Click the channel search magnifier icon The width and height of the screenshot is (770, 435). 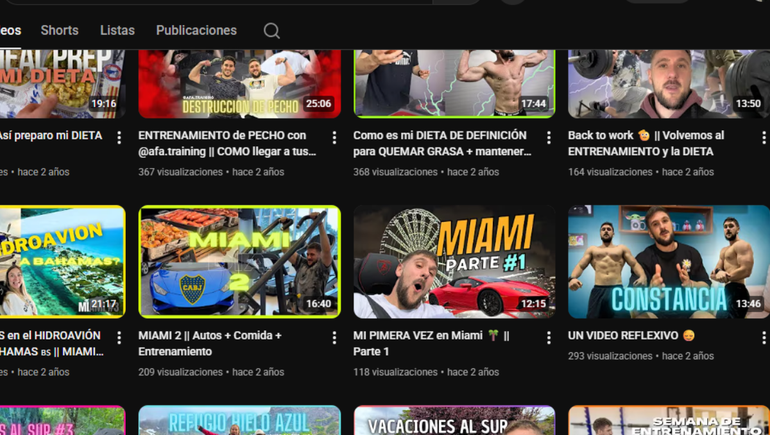point(271,31)
